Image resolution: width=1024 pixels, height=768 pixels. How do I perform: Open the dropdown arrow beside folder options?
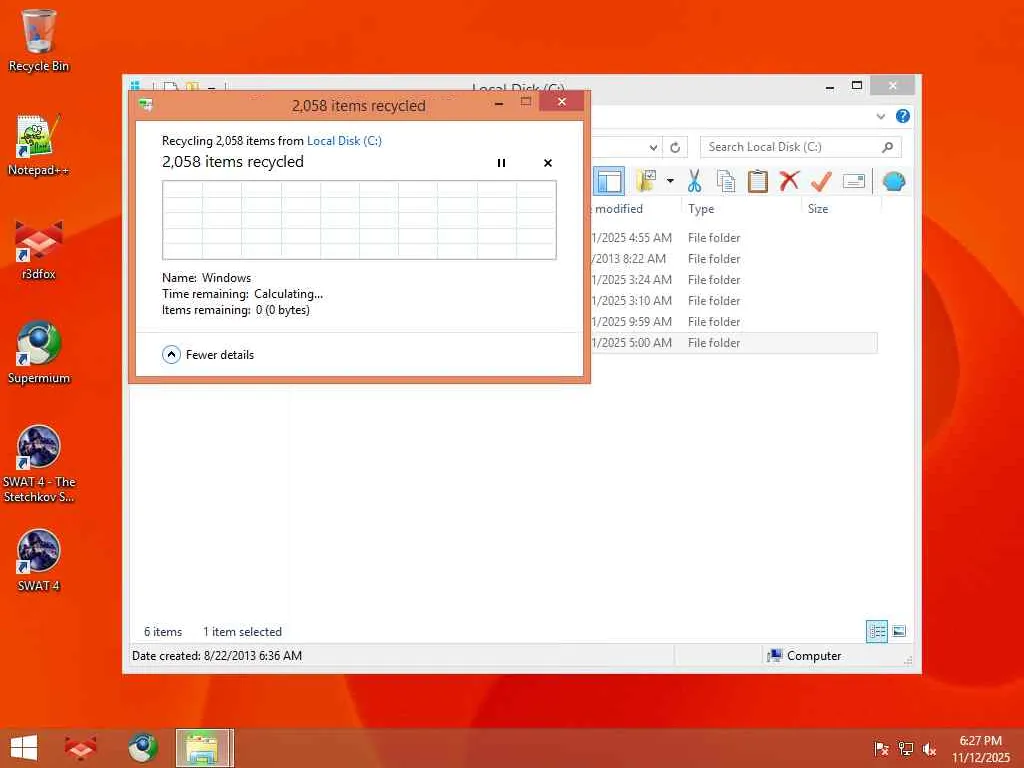pos(670,181)
